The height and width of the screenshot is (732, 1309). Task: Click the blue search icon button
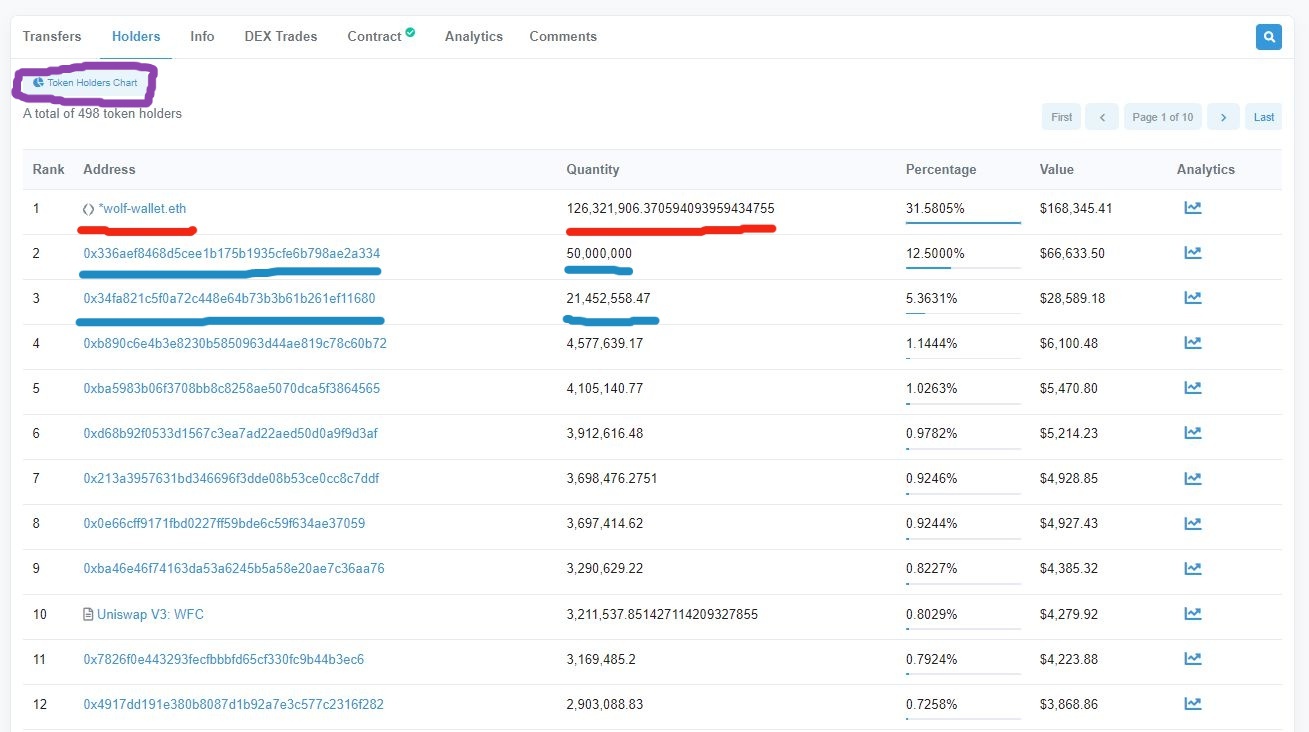pyautogui.click(x=1269, y=37)
